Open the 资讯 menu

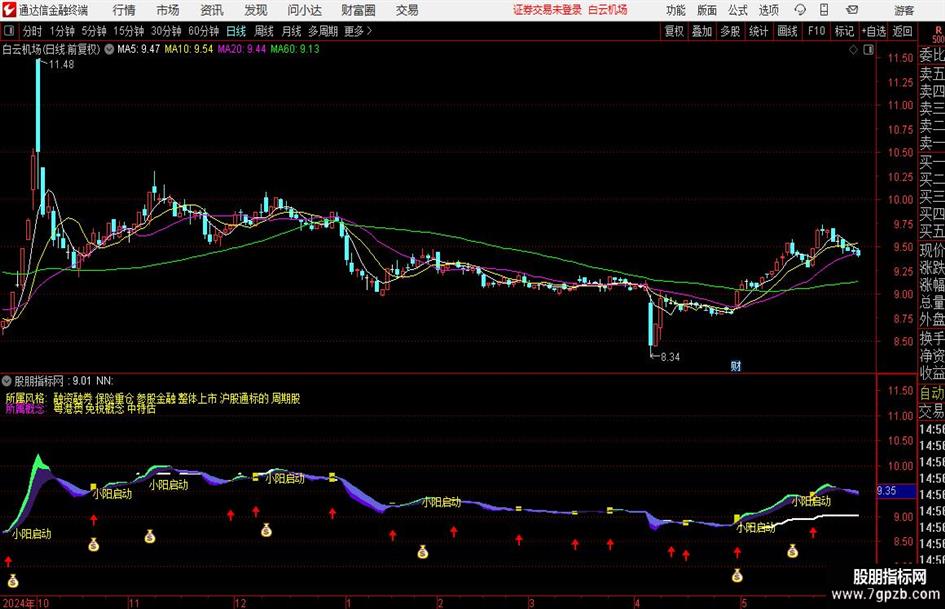(212, 10)
